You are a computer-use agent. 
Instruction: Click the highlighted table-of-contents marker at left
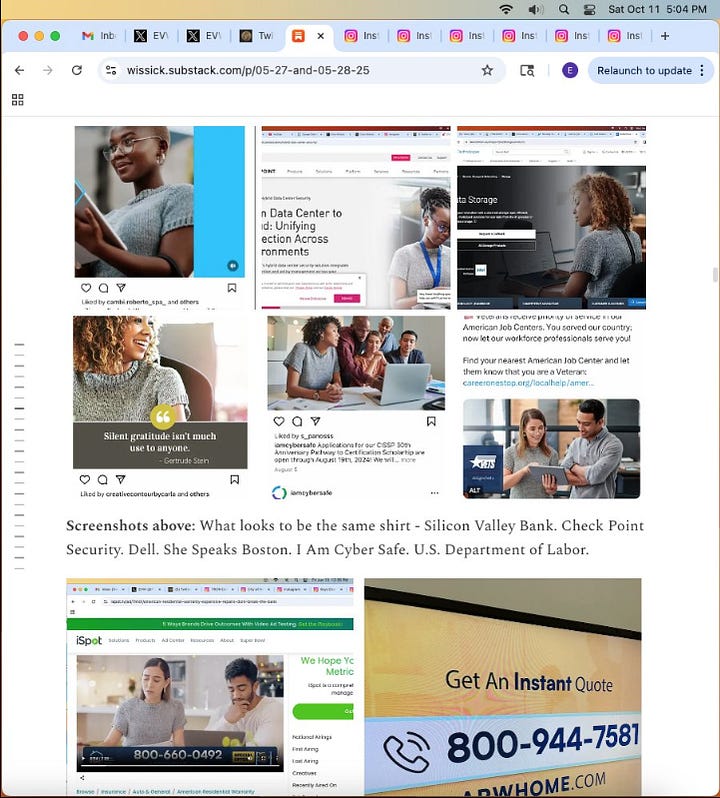click(x=19, y=408)
